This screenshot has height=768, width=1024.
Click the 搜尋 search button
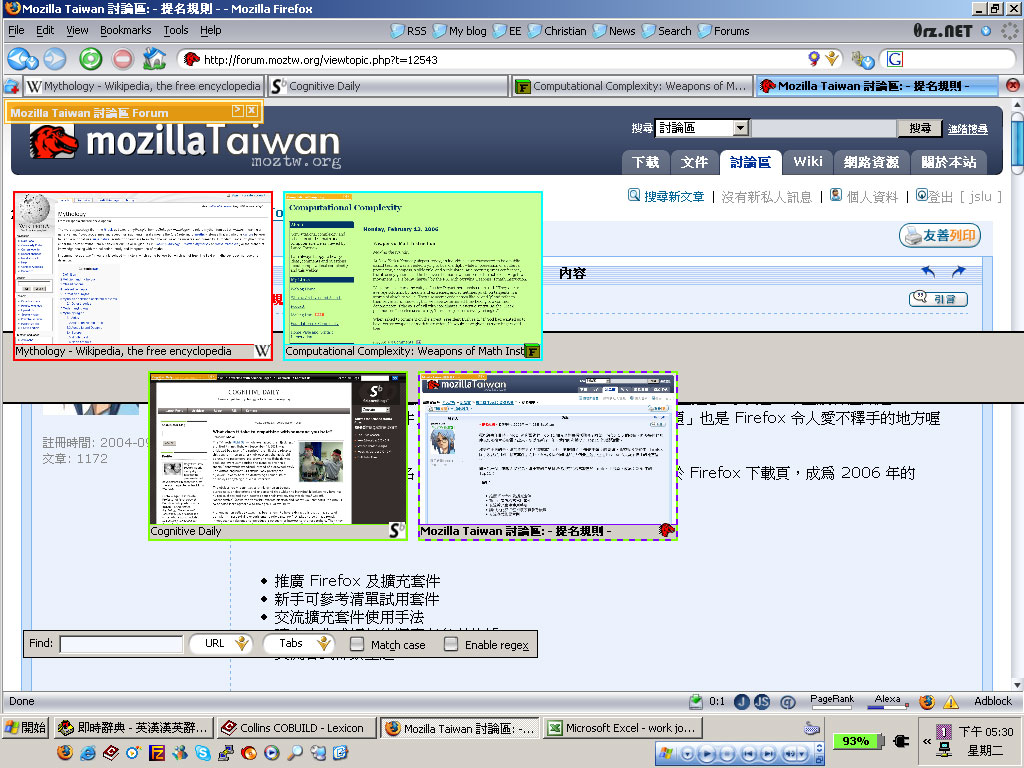pos(919,128)
